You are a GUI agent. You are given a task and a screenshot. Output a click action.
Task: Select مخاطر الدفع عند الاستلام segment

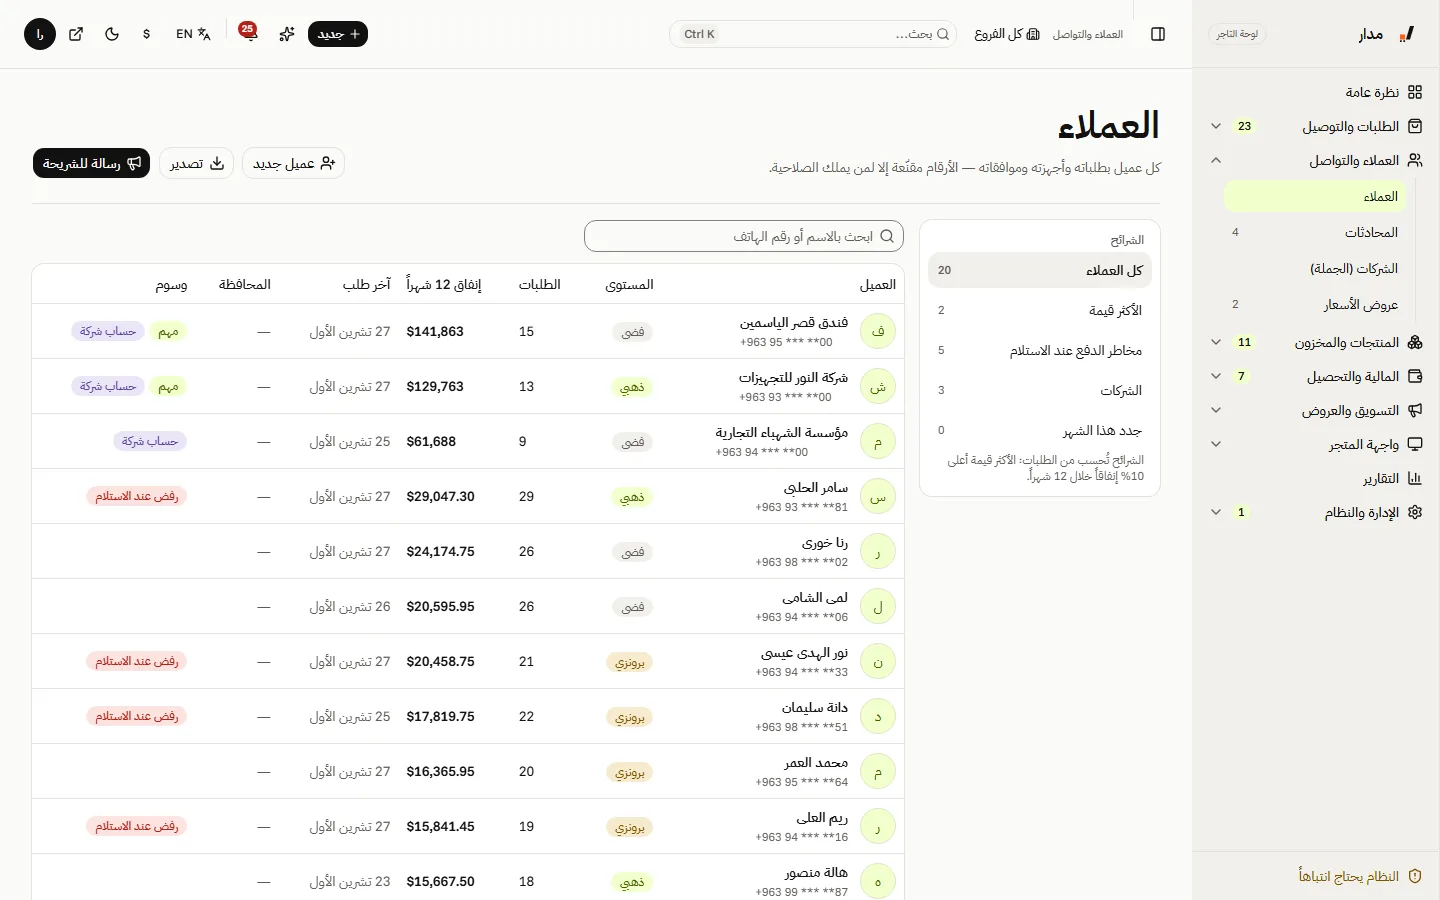pyautogui.click(x=1040, y=350)
